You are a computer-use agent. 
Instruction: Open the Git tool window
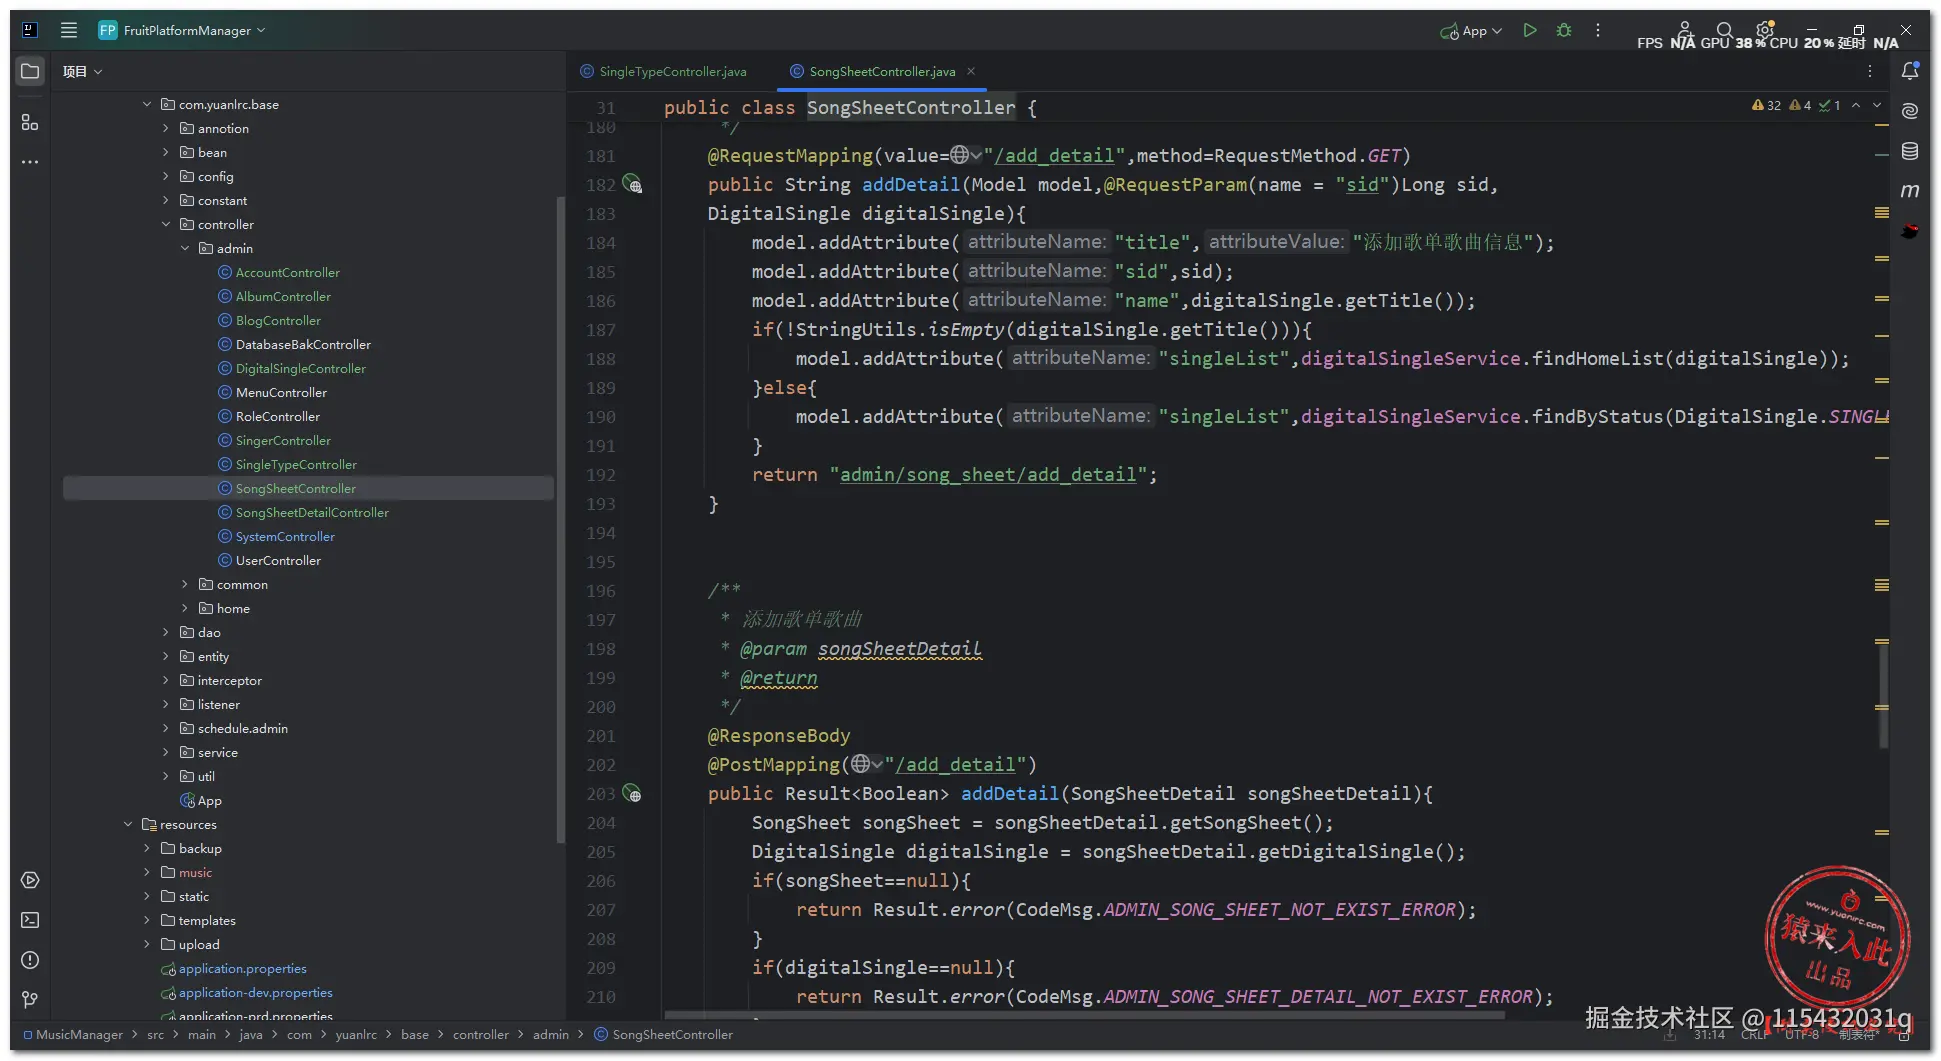tap(30, 1000)
